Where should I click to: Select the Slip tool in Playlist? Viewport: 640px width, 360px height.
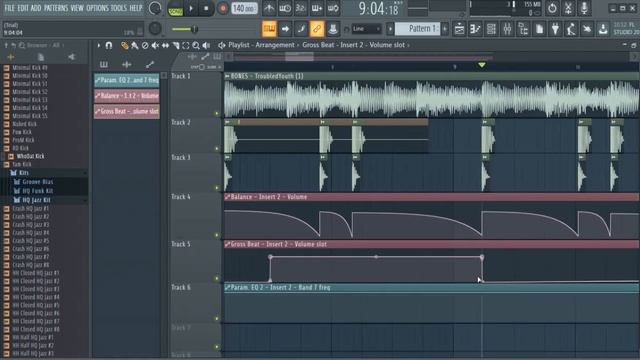point(165,45)
